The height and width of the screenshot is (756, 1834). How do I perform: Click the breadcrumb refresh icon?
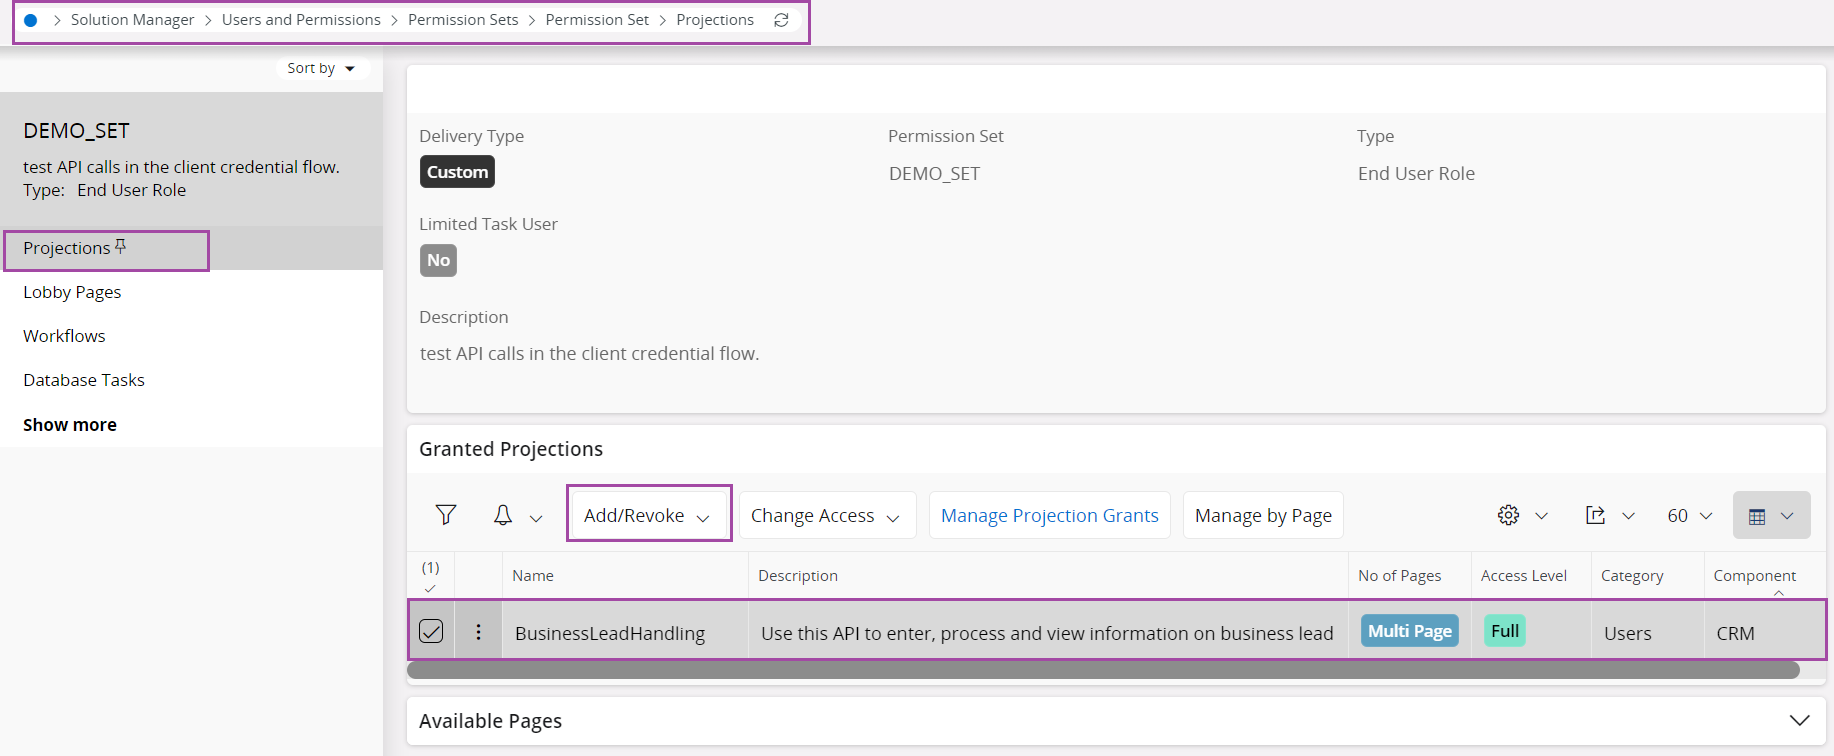pos(781,20)
